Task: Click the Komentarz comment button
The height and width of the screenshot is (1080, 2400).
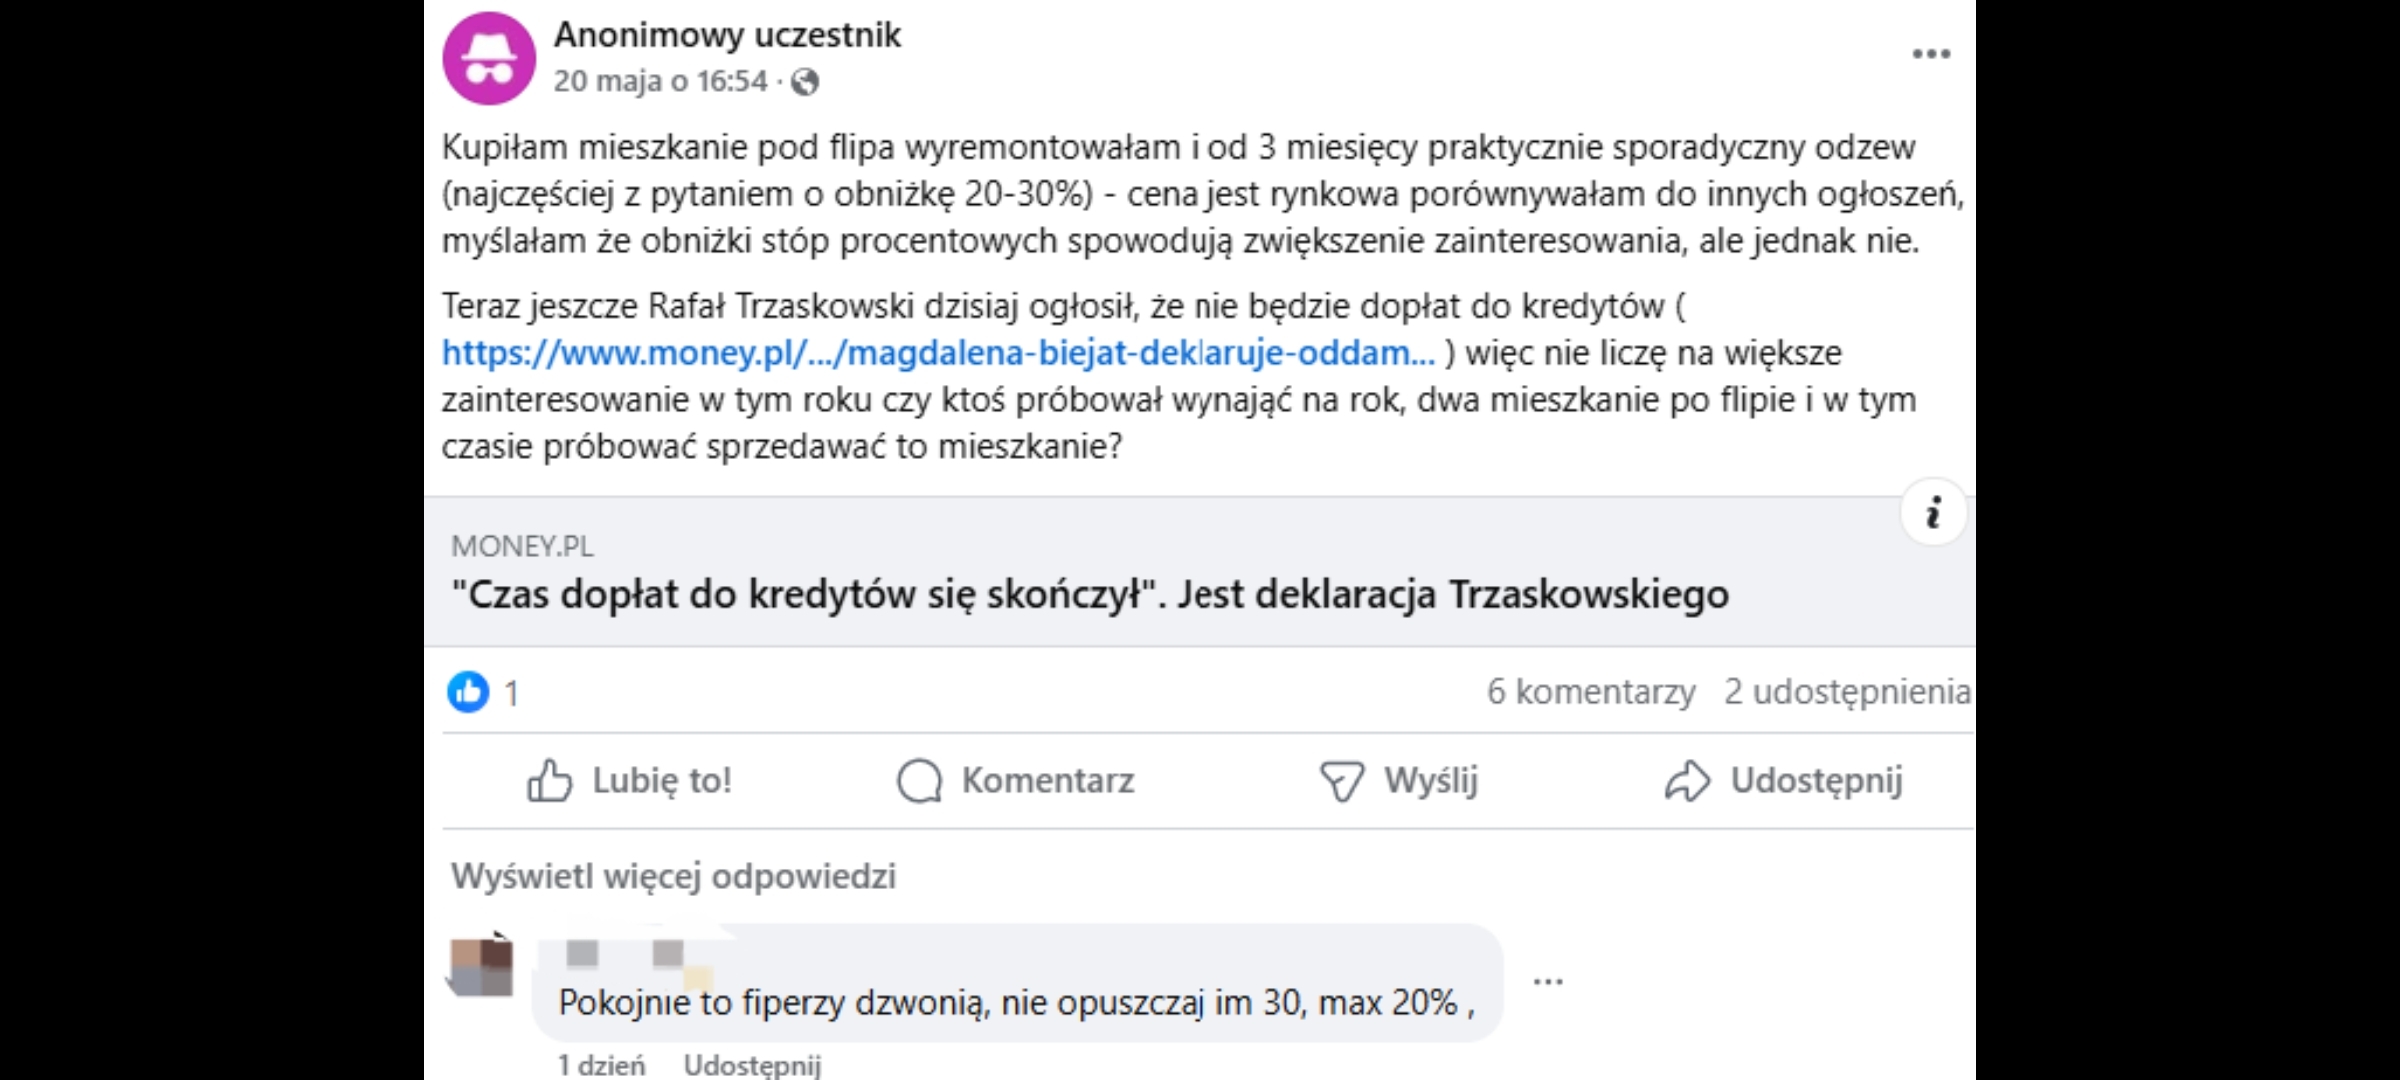Action: click(1016, 781)
